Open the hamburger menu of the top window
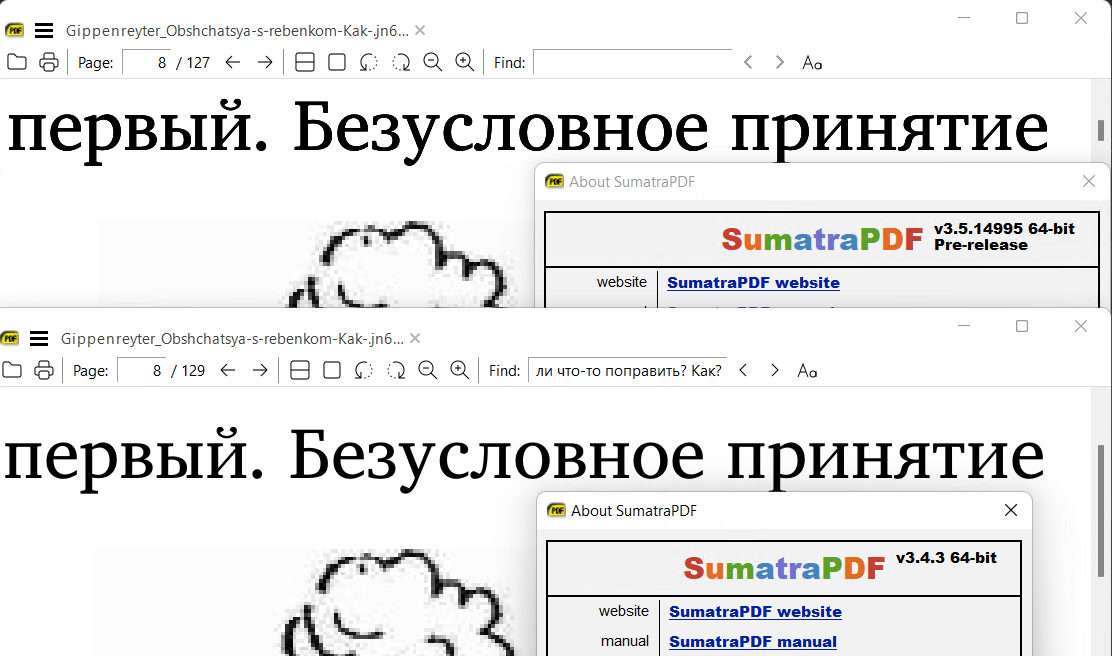Viewport: 1112px width, 656px height. 43,30
